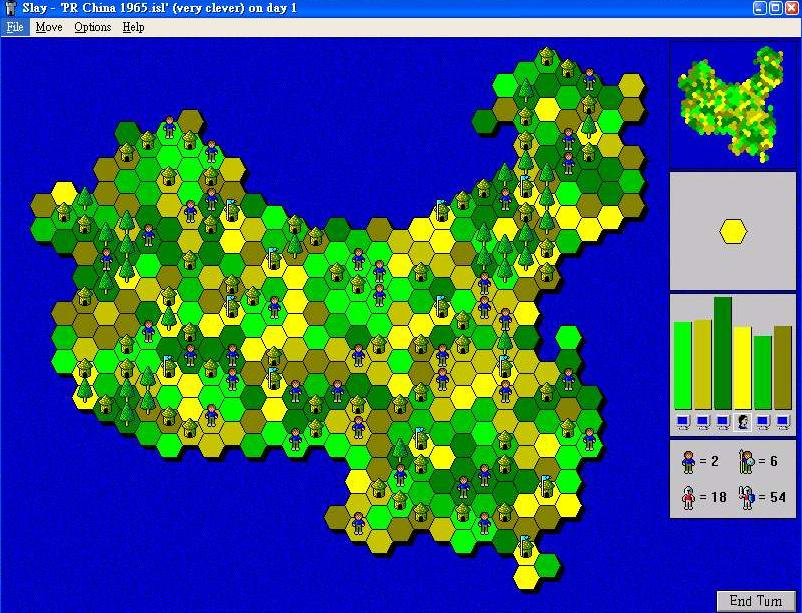The width and height of the screenshot is (802, 613).
Task: Click the '= 2' cost label
Action: [708, 462]
